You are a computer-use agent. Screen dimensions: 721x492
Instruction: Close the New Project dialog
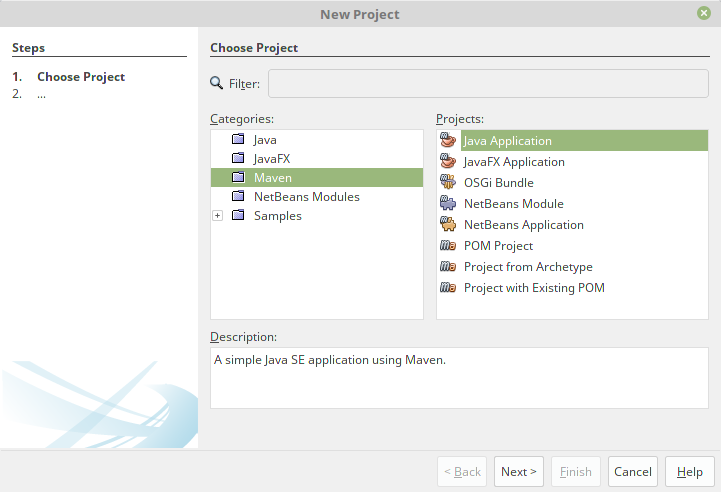704,13
